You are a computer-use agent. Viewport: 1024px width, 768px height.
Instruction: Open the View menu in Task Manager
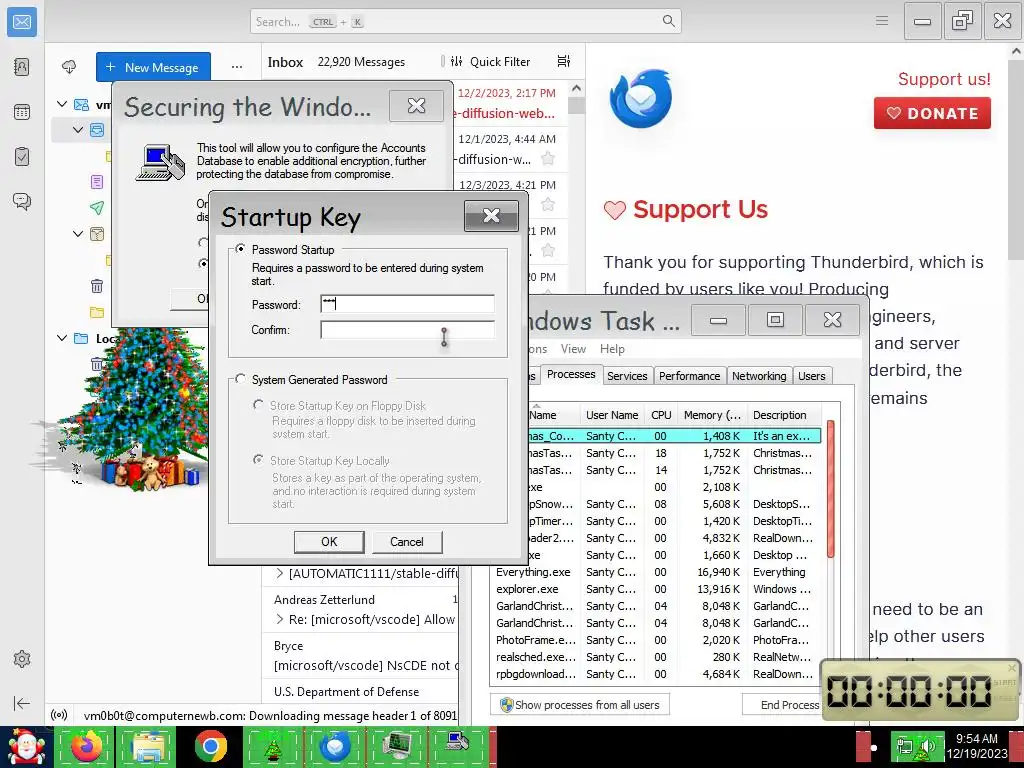[573, 349]
